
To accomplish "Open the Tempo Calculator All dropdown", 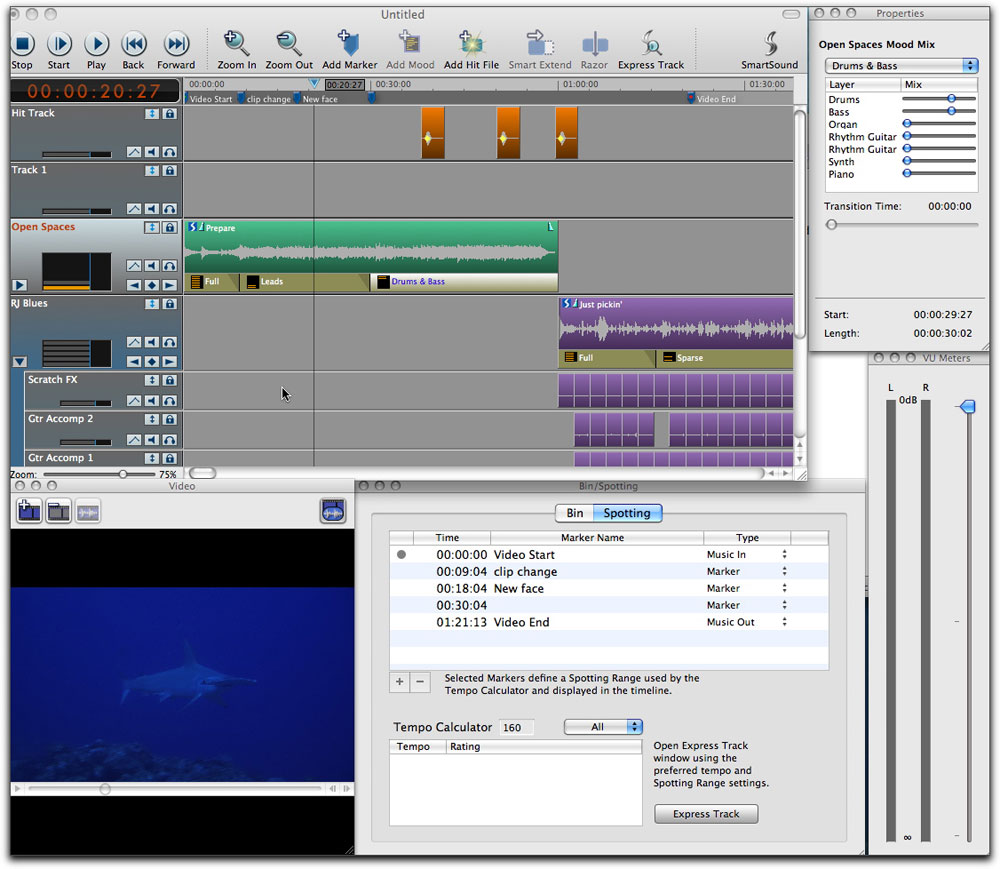I will (x=603, y=727).
